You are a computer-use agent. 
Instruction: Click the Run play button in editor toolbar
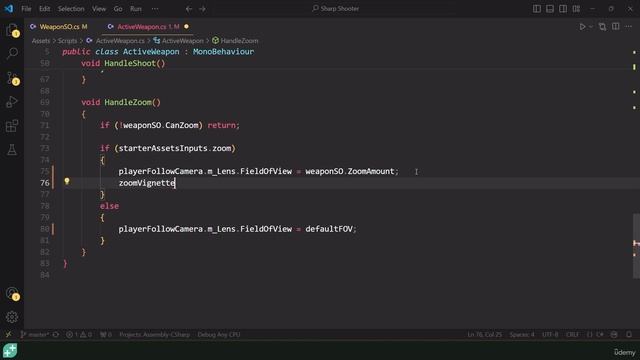coord(582,27)
